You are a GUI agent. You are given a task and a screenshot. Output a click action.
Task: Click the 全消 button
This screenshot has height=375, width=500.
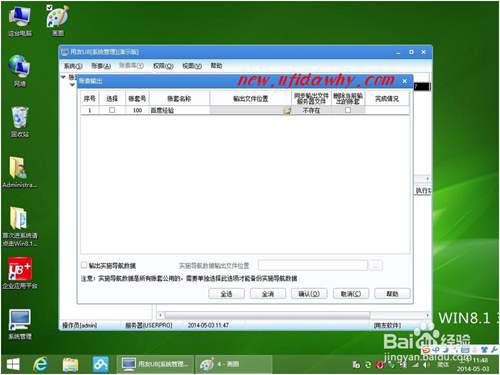coord(268,294)
